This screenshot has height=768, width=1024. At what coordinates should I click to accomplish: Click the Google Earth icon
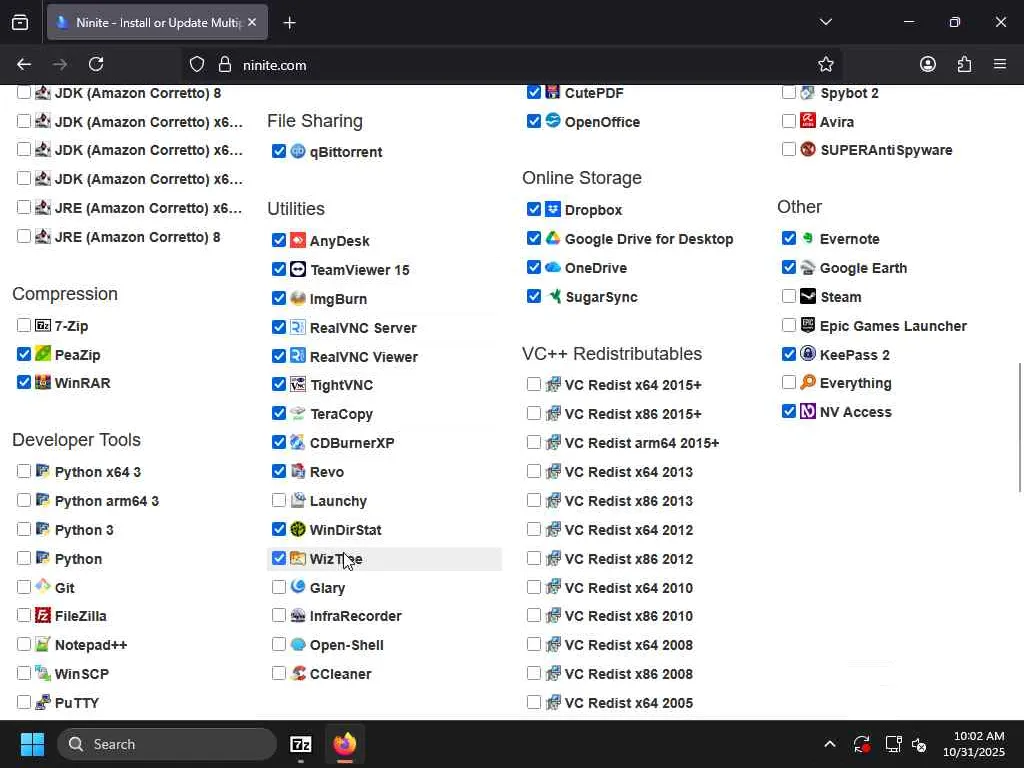pyautogui.click(x=808, y=267)
